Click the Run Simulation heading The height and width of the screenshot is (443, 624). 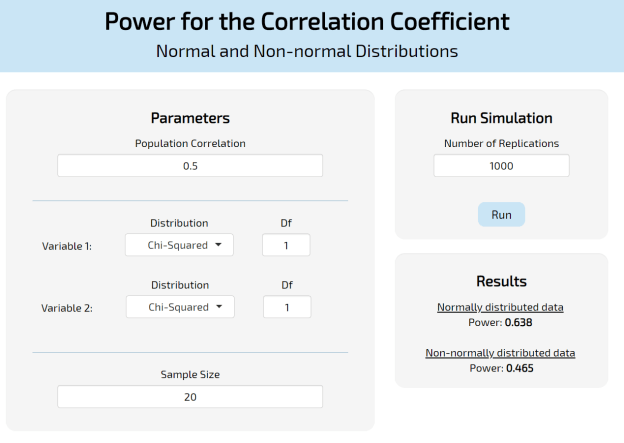pos(501,118)
